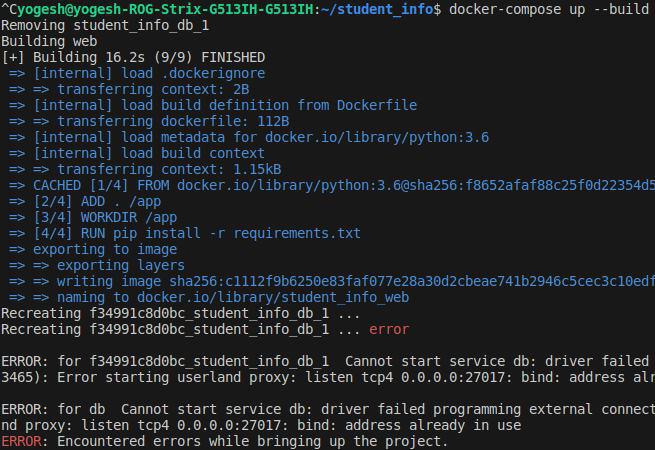655x450 pixels.
Task: Click the 'load .dockerignore' line
Action: [137, 73]
